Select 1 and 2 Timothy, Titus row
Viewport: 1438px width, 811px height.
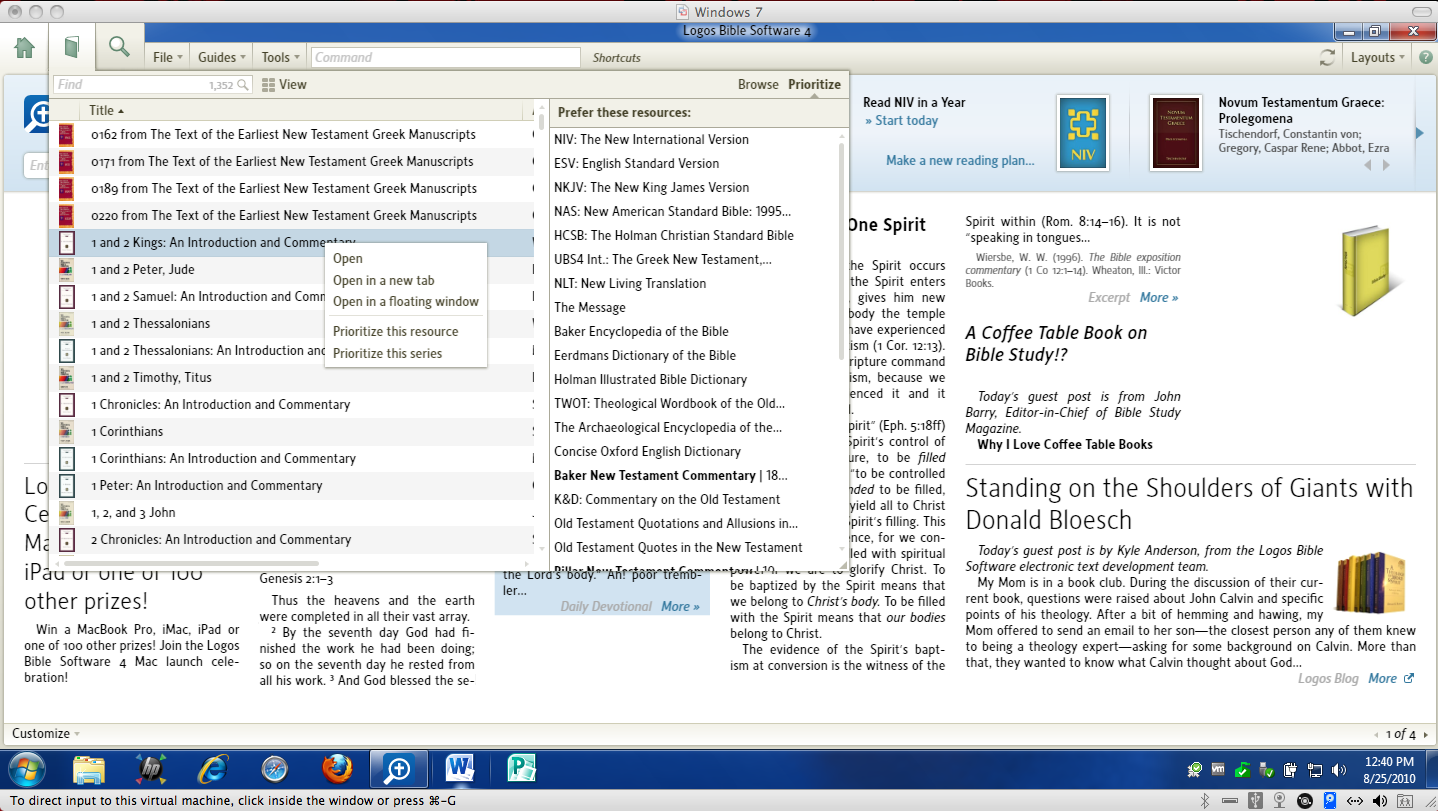[x=292, y=378]
